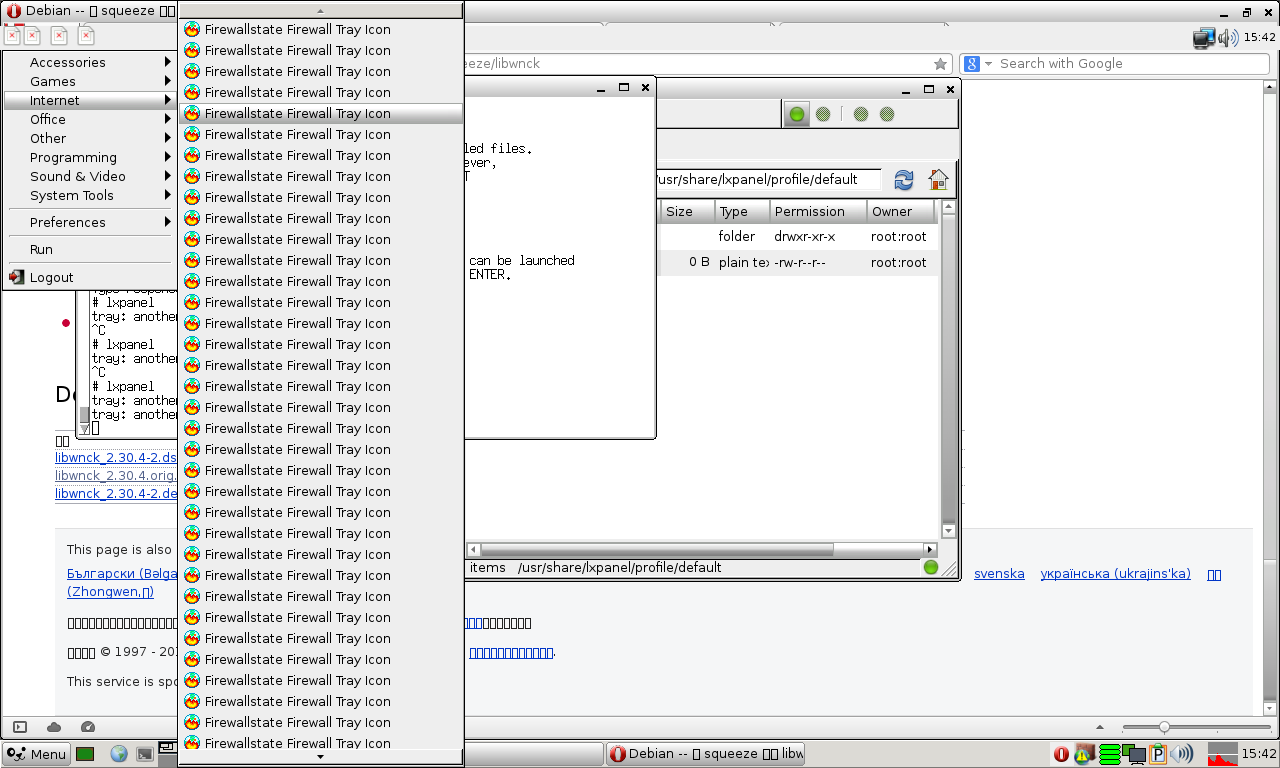Open the Games submenu

(89, 81)
